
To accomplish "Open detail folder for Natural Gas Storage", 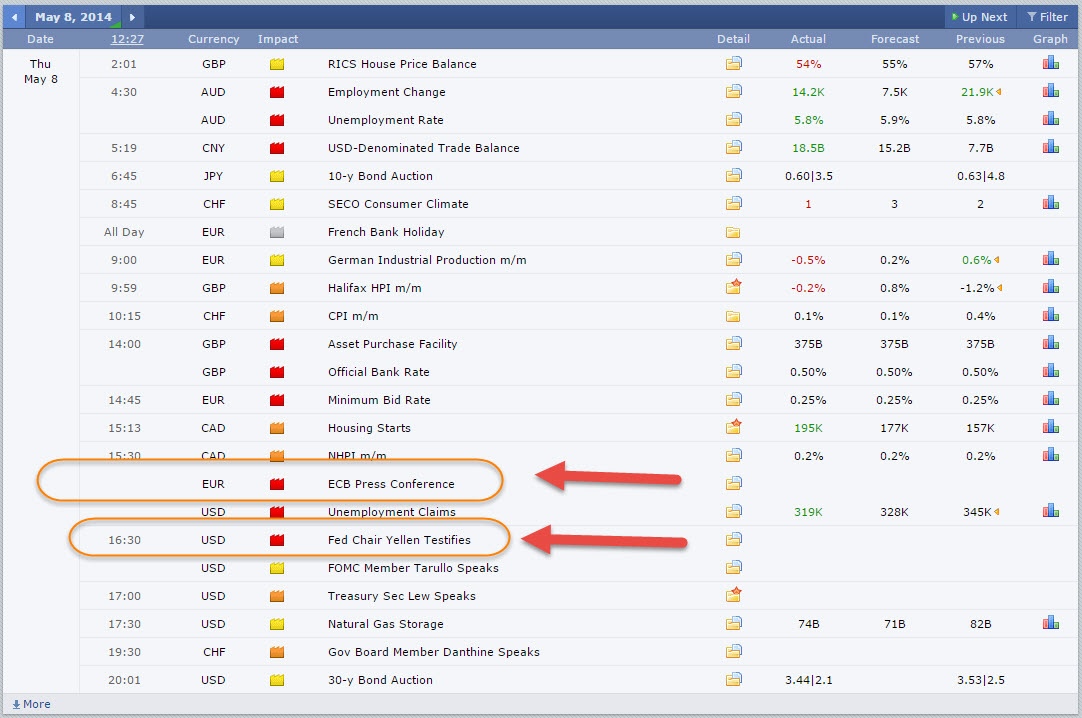I will 734,624.
